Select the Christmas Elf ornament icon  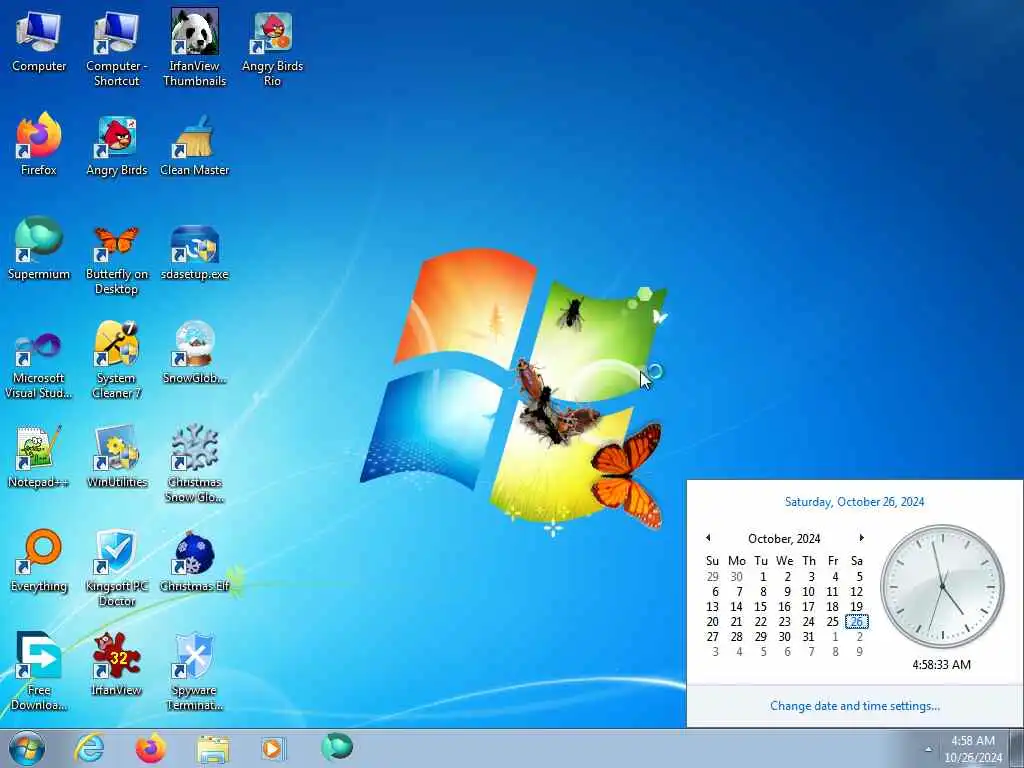click(x=195, y=562)
